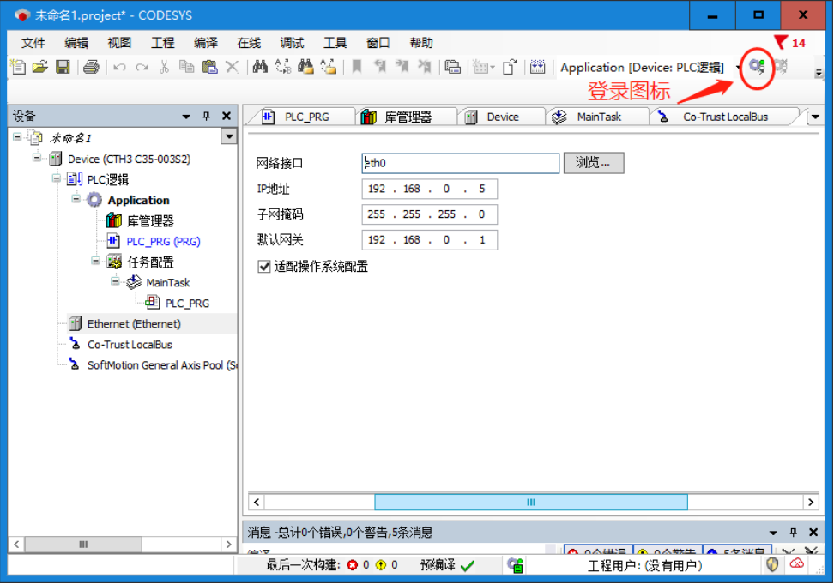Viewport: 834px width, 584px height.
Task: Click the Redo arrow icon
Action: [141, 67]
